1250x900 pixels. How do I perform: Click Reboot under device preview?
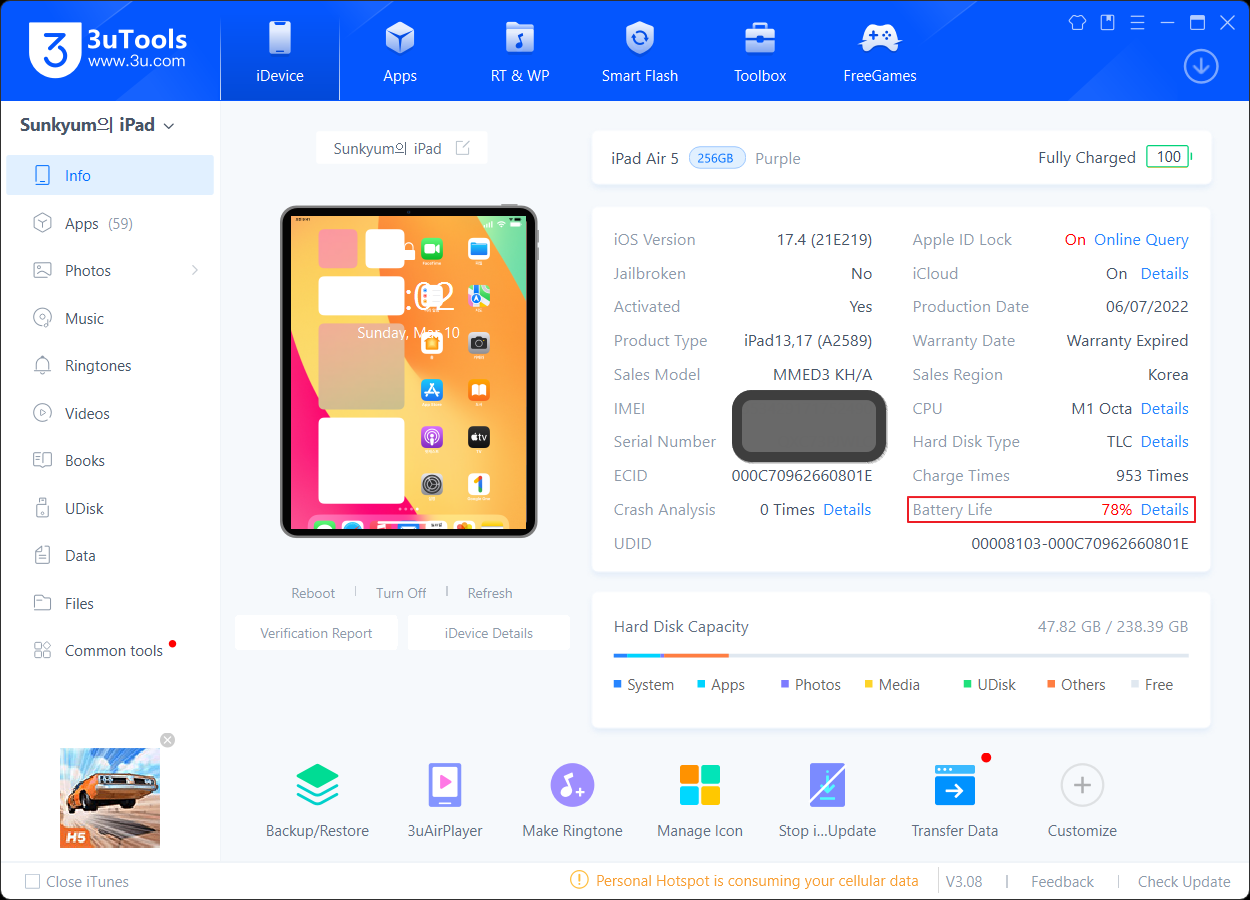[x=313, y=593]
